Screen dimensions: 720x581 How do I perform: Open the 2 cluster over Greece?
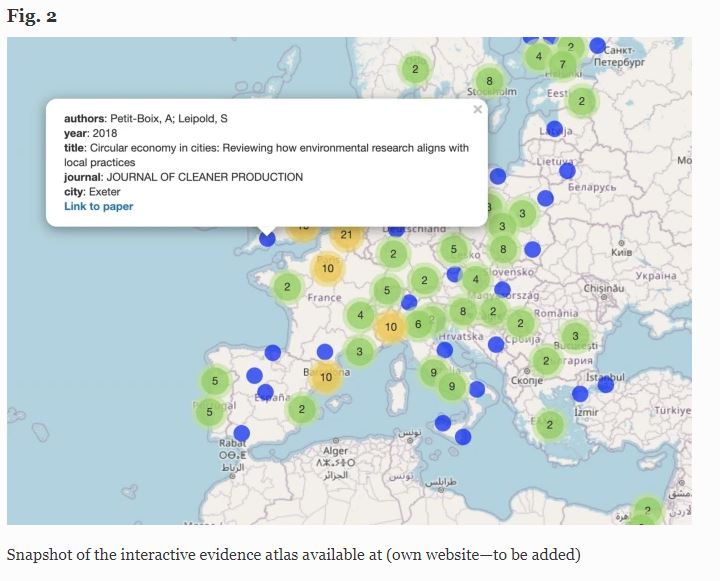pos(550,425)
